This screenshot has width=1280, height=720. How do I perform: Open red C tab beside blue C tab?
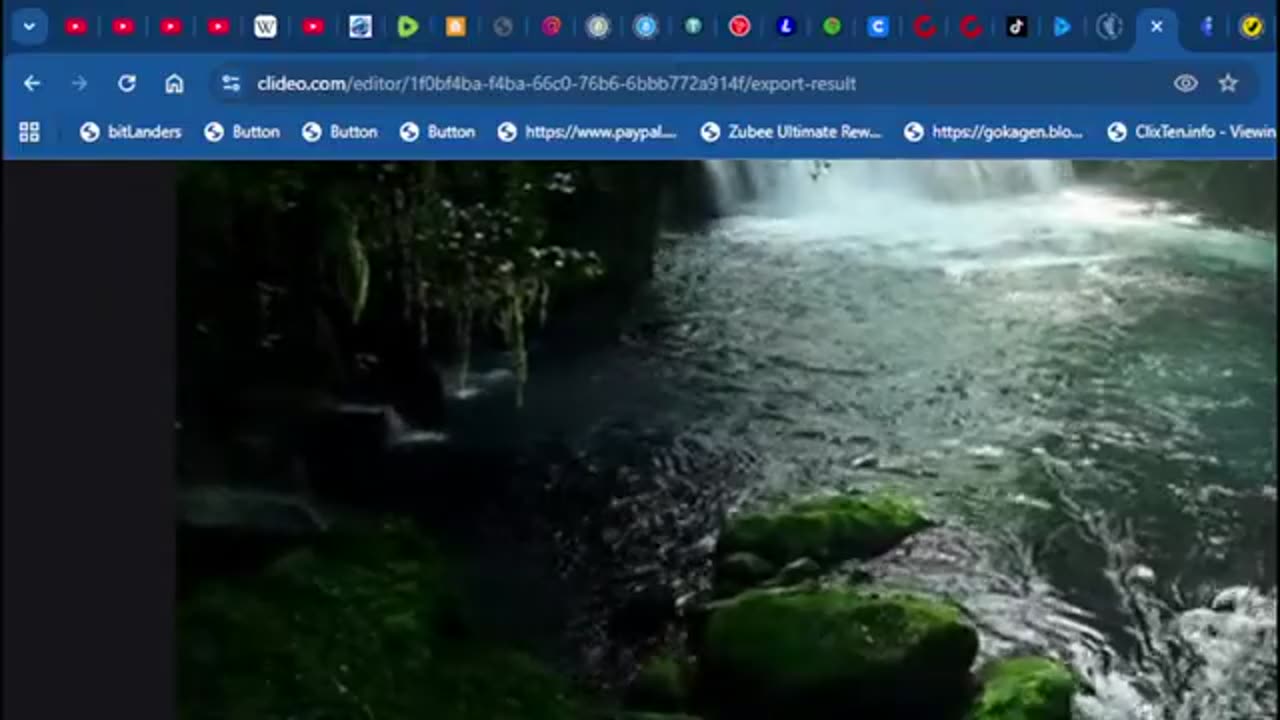tap(924, 27)
